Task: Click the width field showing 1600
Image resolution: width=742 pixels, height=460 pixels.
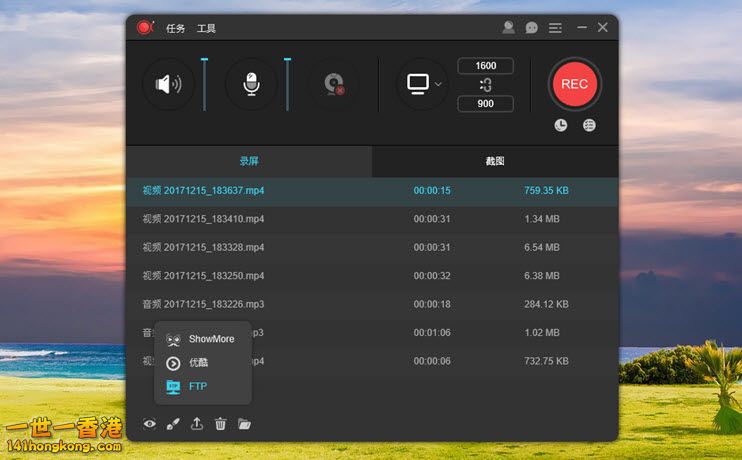Action: (486, 66)
